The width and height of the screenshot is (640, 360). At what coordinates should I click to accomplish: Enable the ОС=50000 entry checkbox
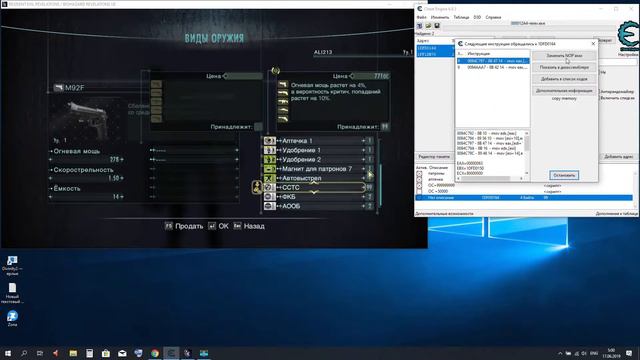[419, 191]
